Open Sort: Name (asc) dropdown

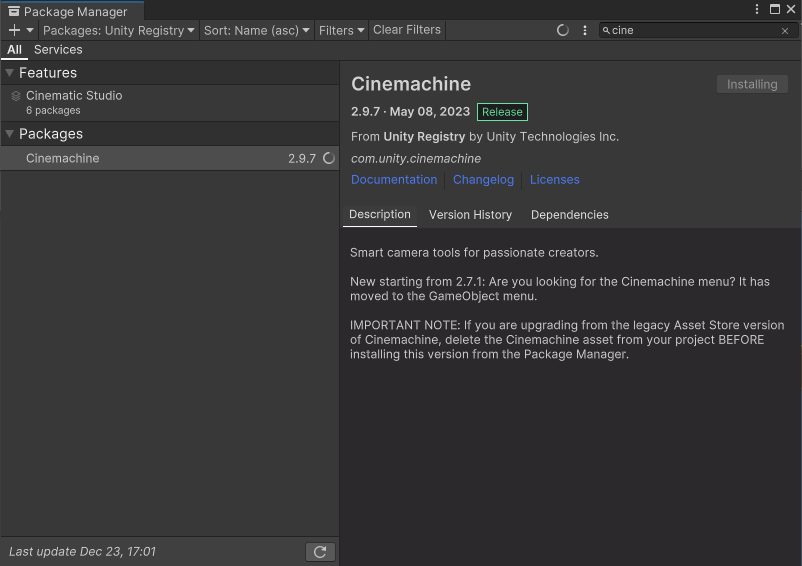[257, 30]
